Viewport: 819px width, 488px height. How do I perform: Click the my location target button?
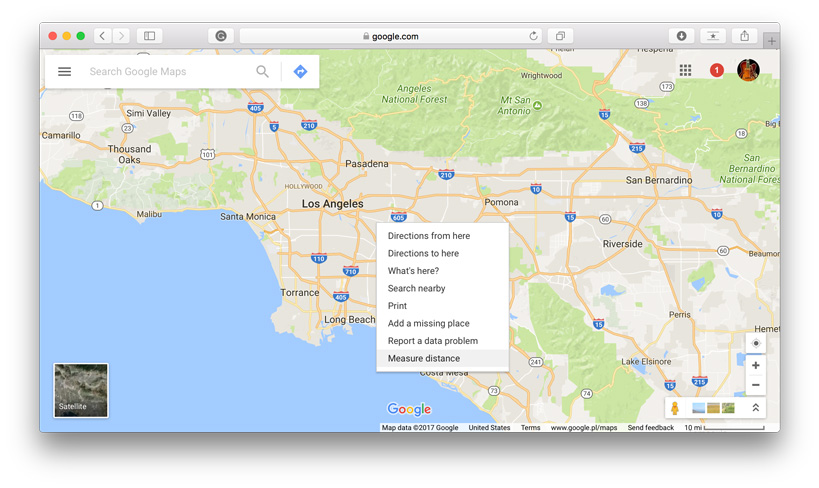click(756, 343)
